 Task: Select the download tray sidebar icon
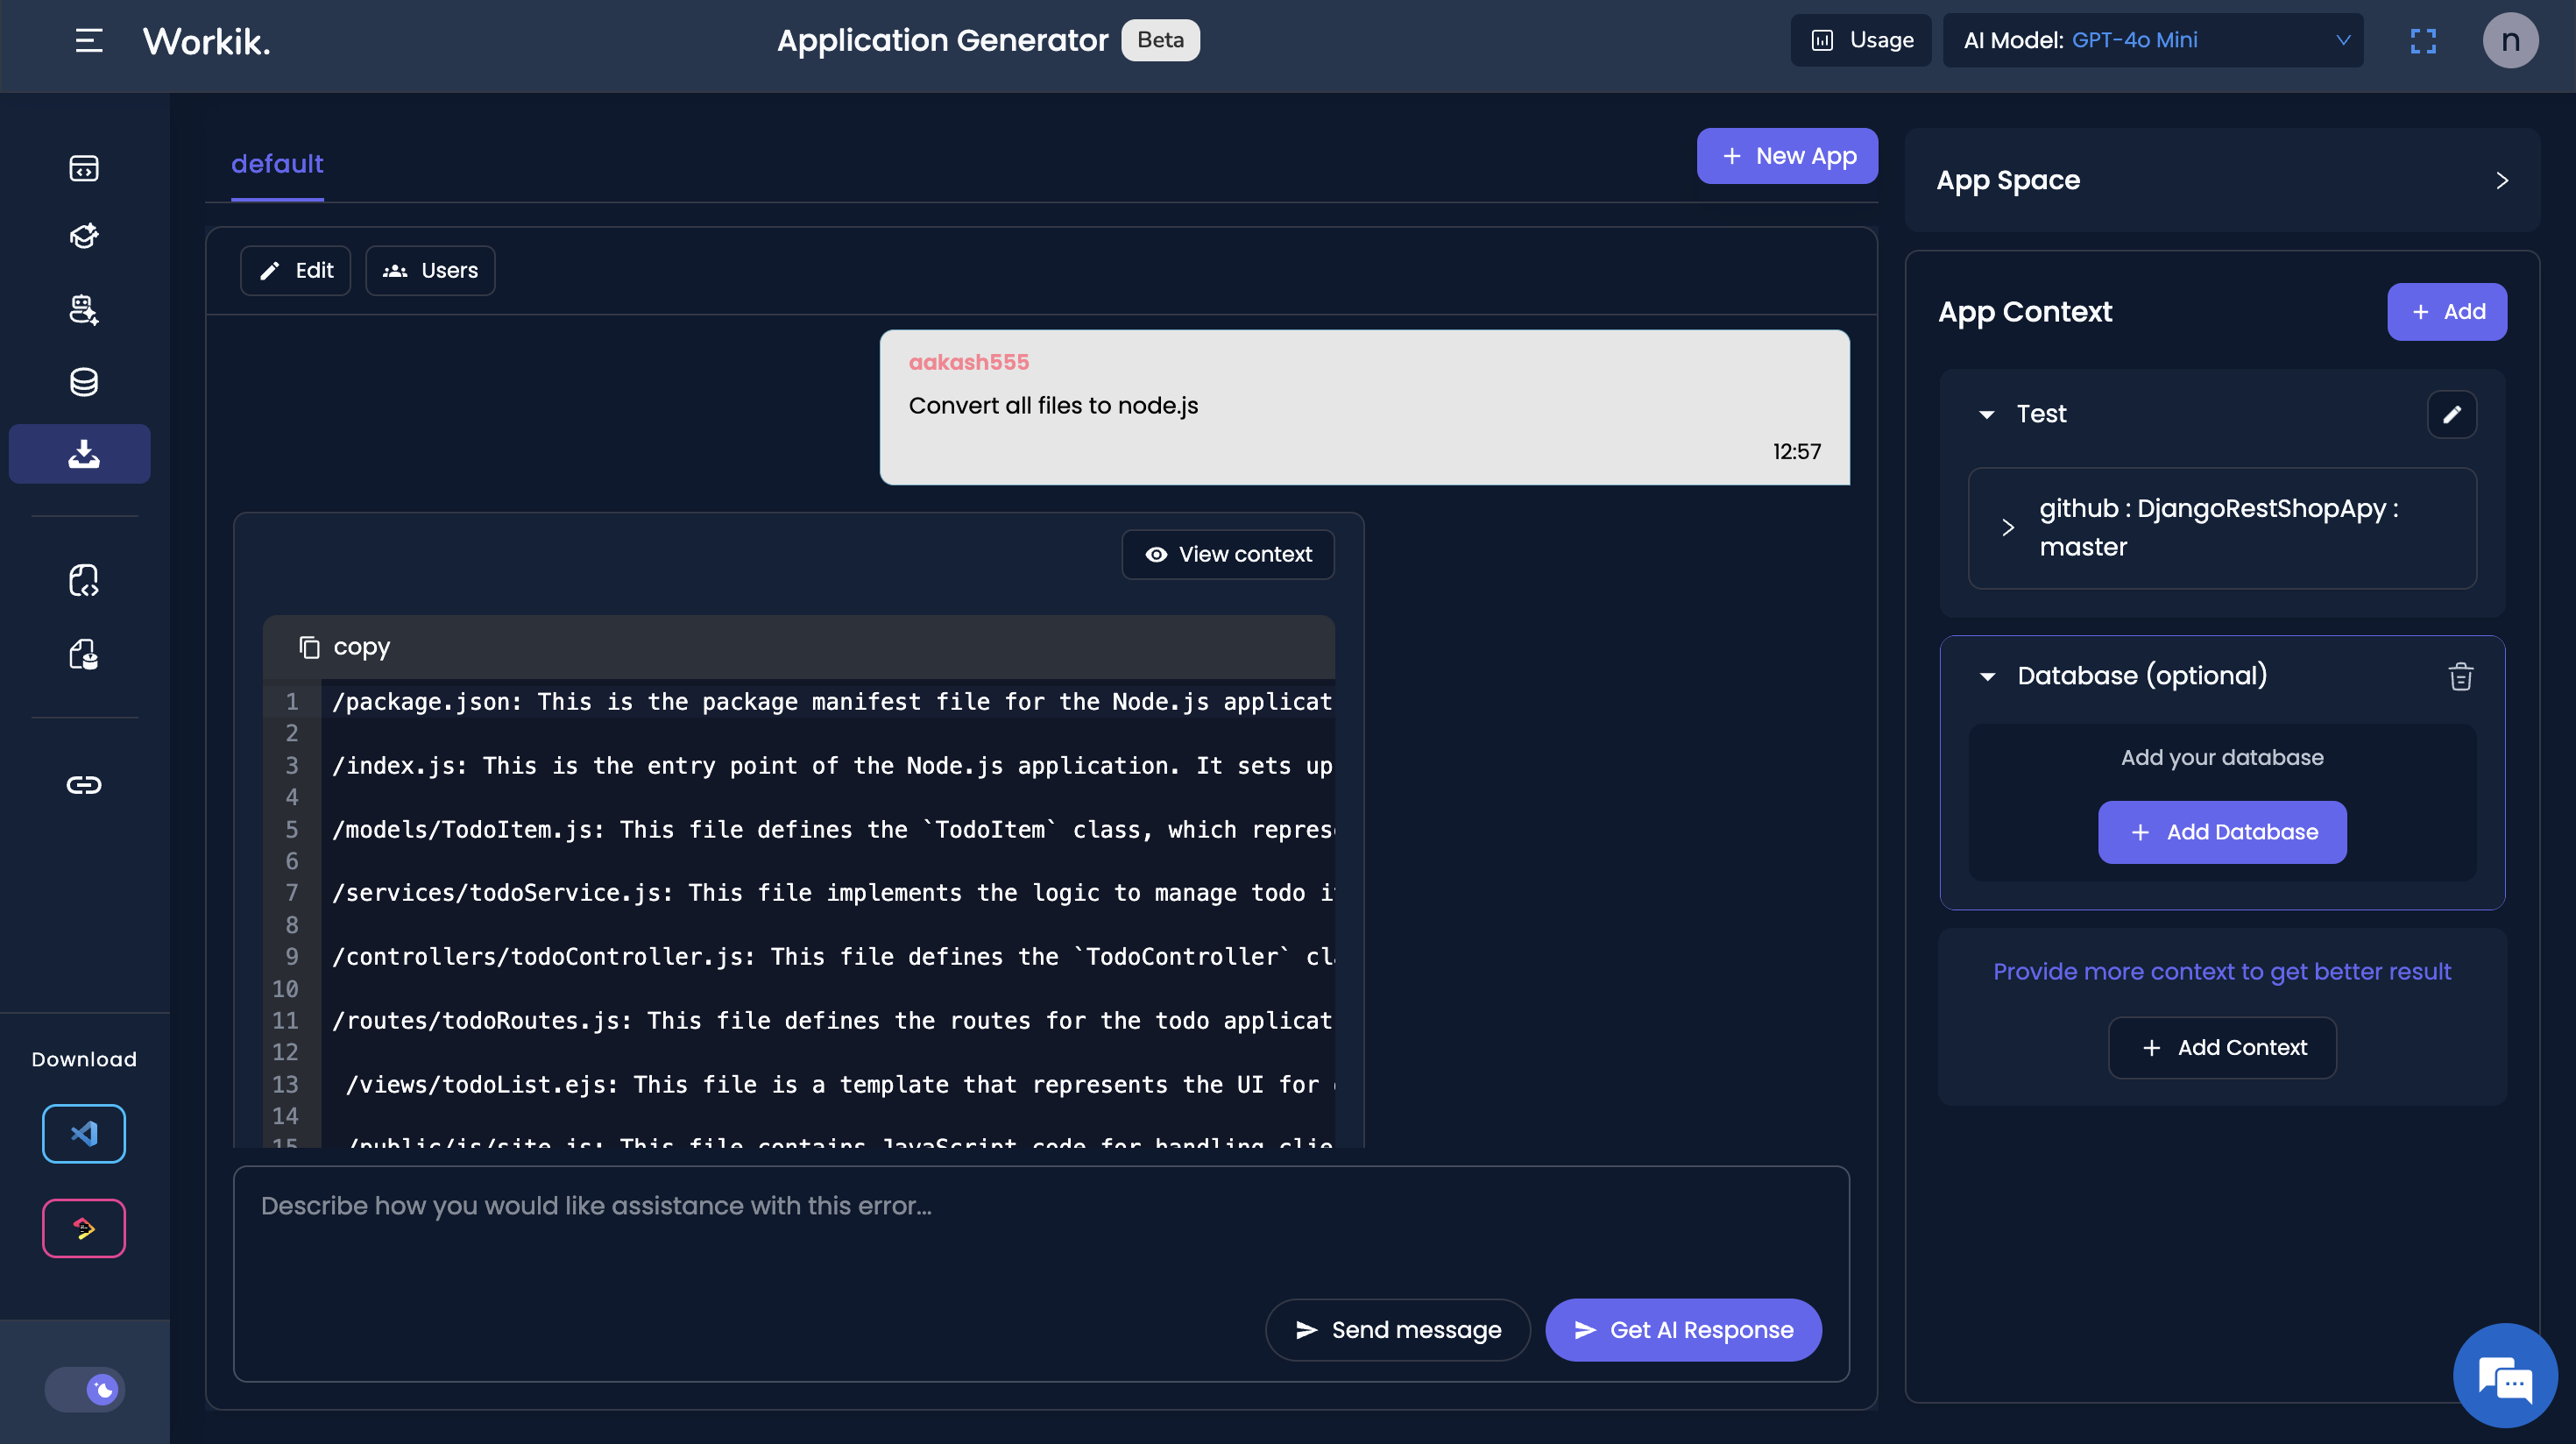80,454
